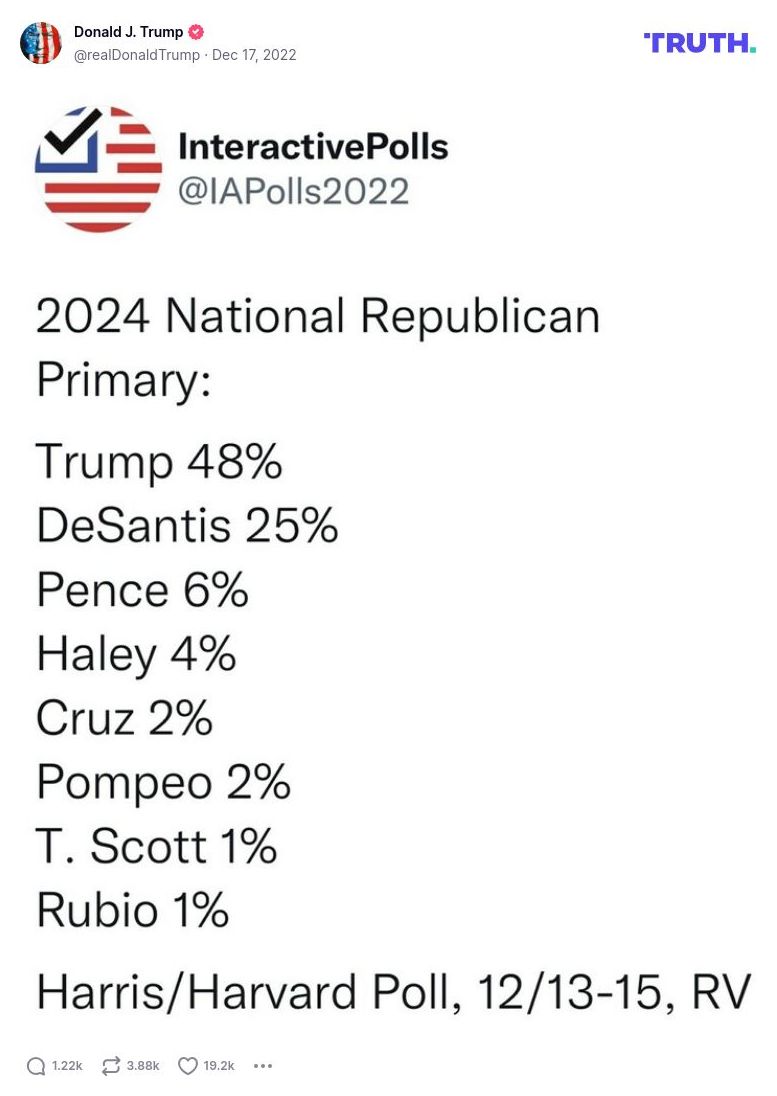Click the reply speech bubble icon
Viewport: 777px width, 1096px height.
(x=35, y=1066)
